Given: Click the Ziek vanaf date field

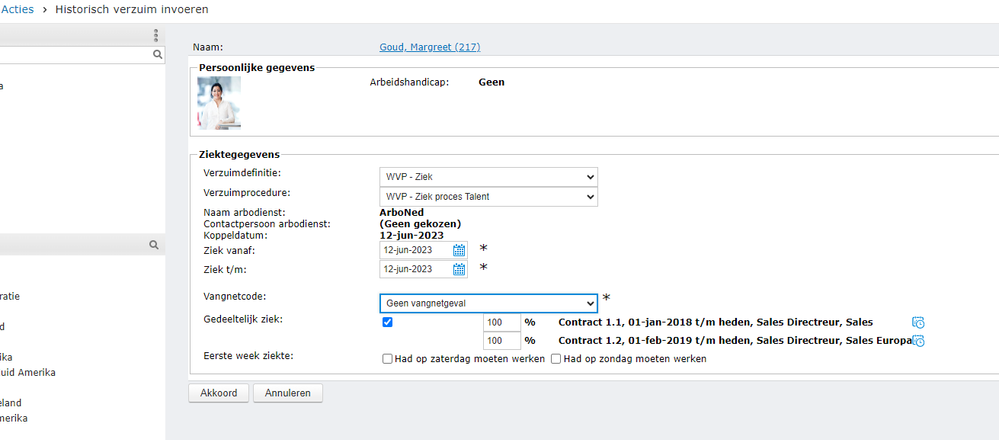Looking at the screenshot, I should pyautogui.click(x=415, y=250).
